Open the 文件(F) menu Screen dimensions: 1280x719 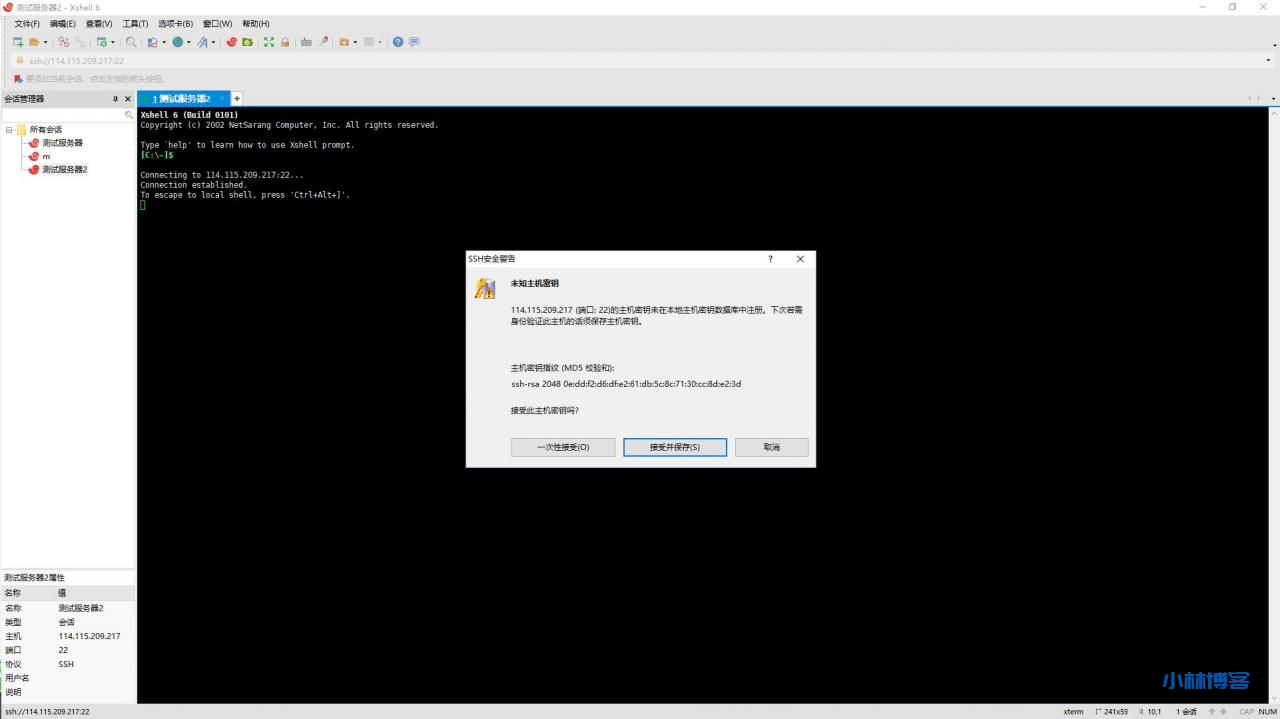point(27,24)
